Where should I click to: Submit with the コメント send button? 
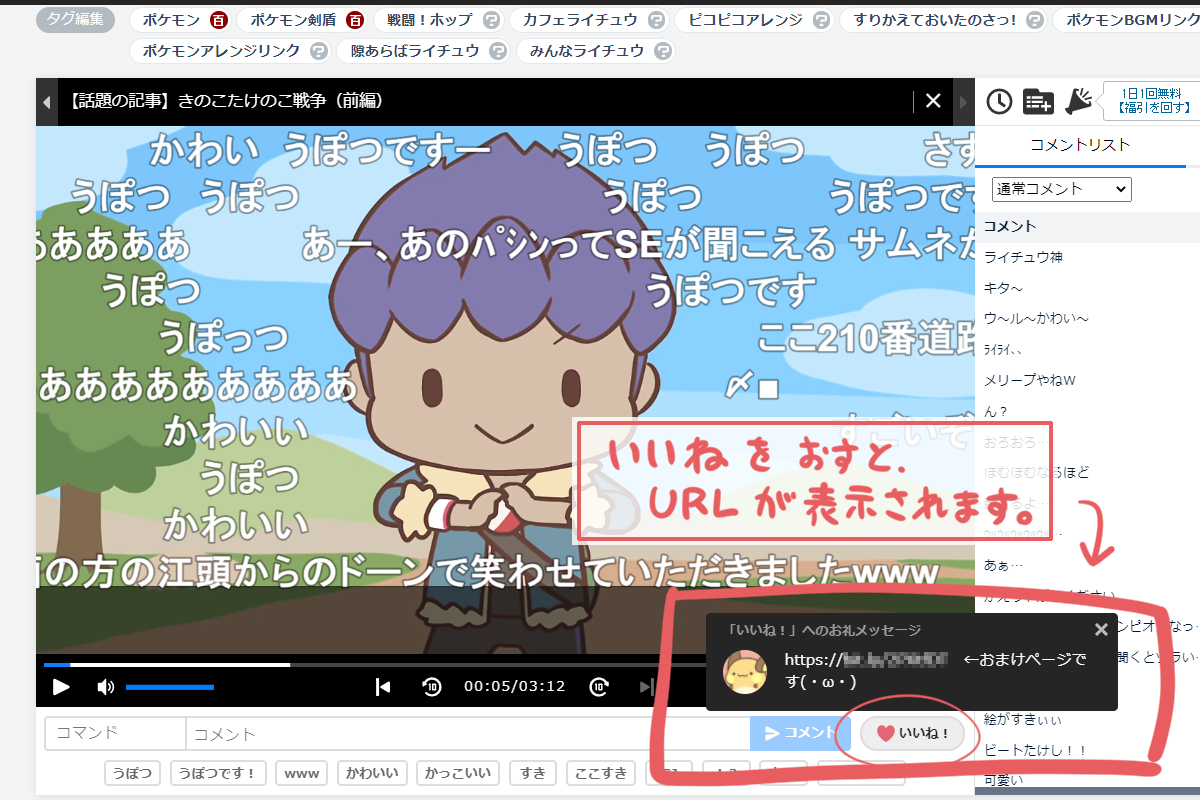[798, 733]
